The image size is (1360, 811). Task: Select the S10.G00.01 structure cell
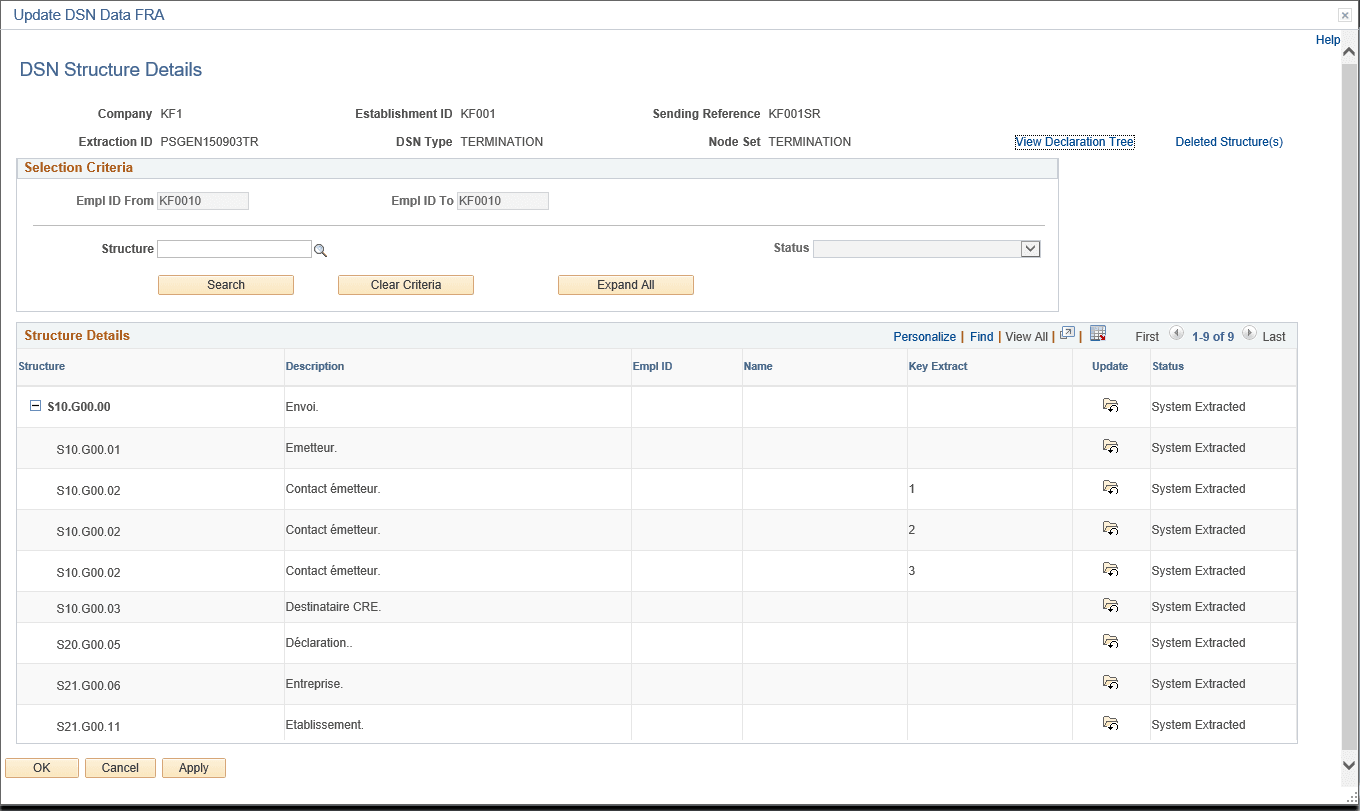(x=89, y=450)
